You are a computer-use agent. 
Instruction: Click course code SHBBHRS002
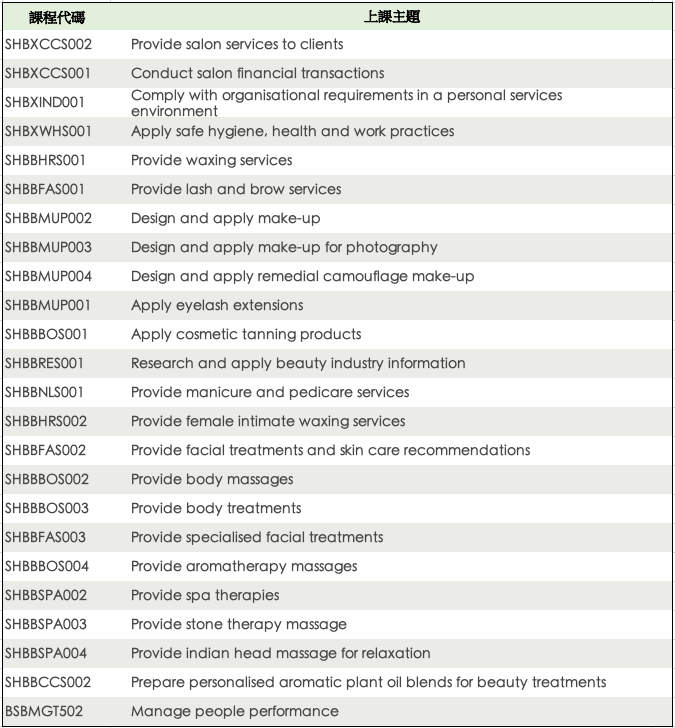click(x=46, y=421)
